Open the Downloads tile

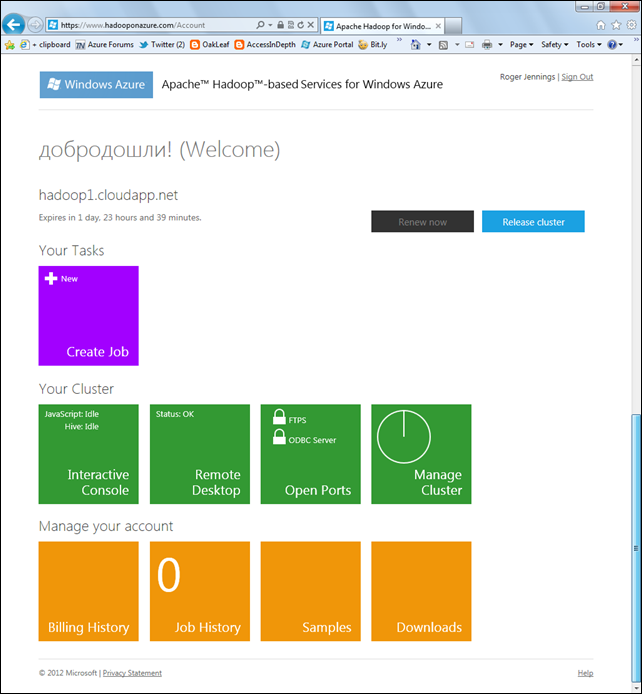click(421, 591)
